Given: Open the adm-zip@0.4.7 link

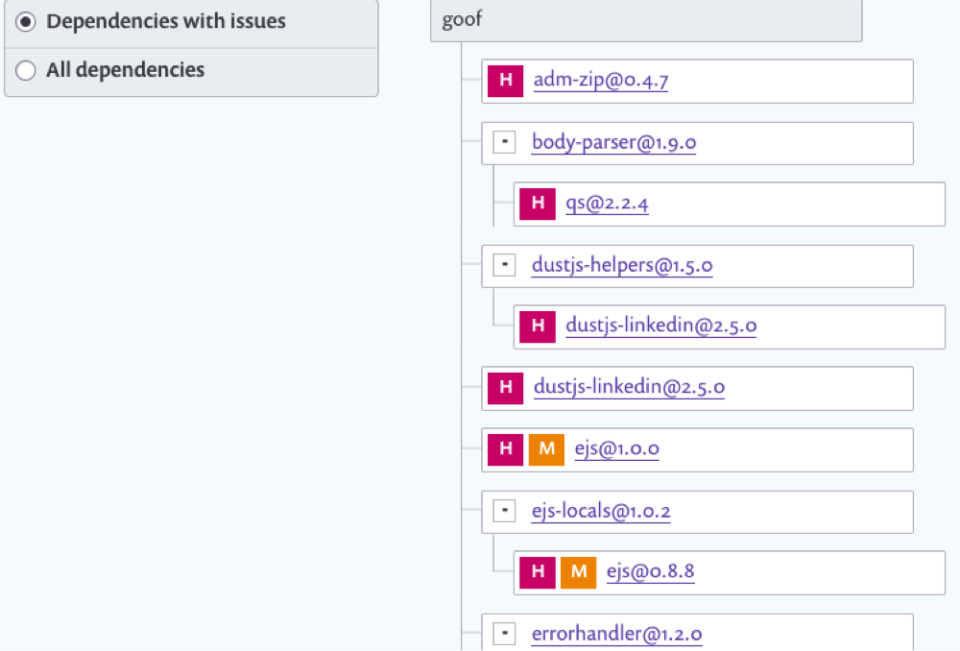Looking at the screenshot, I should (601, 80).
